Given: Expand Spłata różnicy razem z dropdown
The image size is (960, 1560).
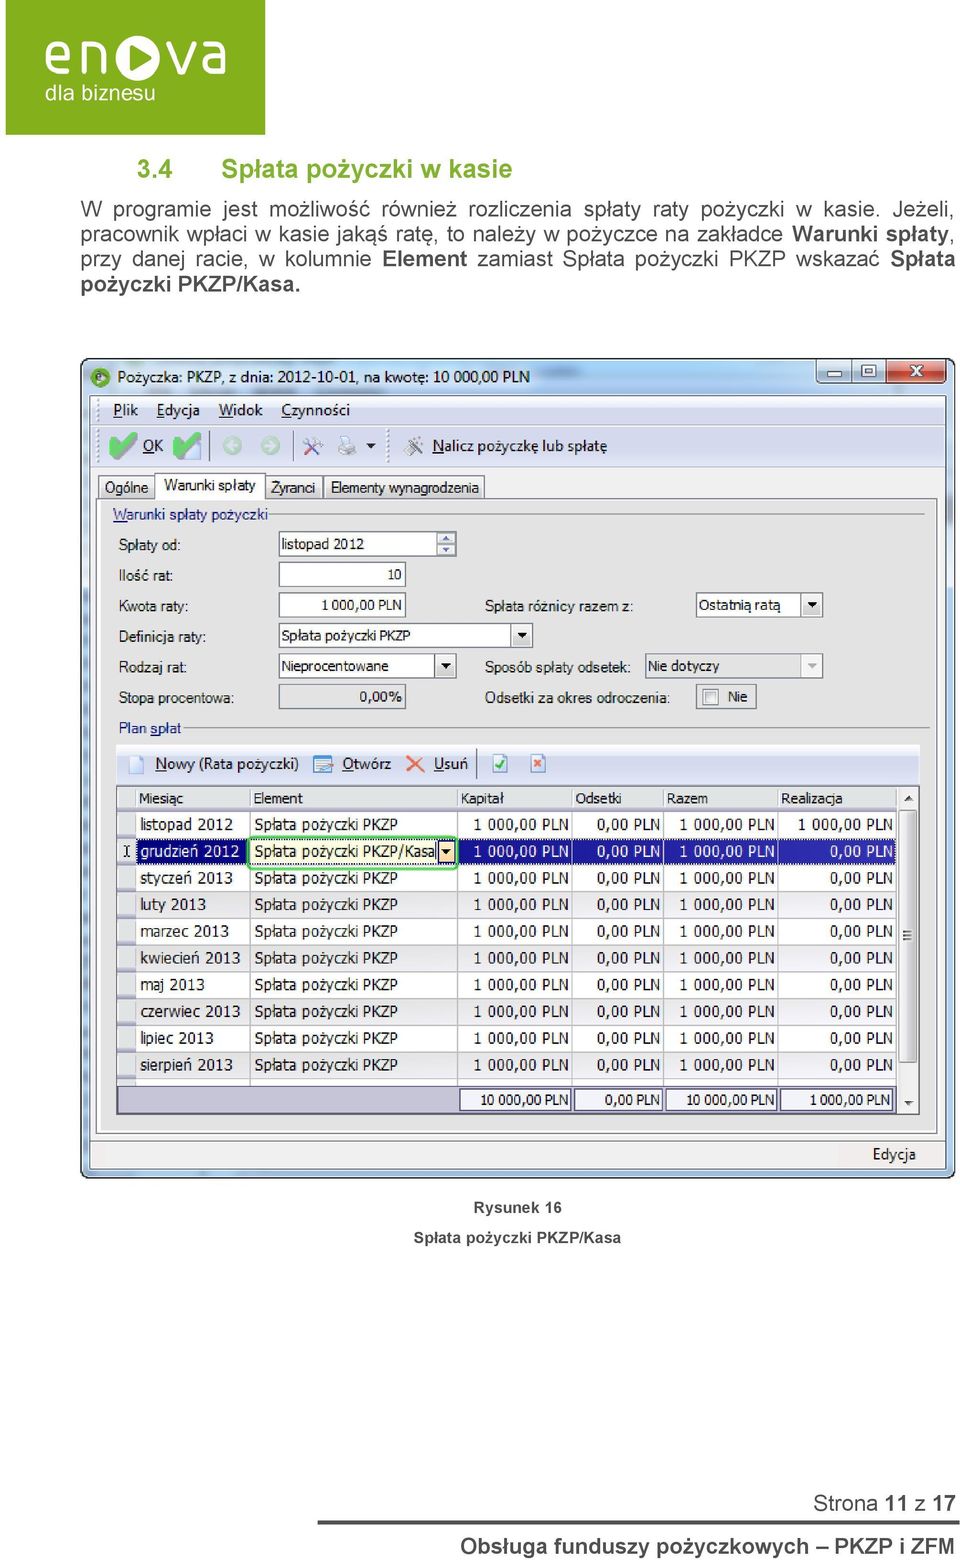Looking at the screenshot, I should click(x=812, y=605).
